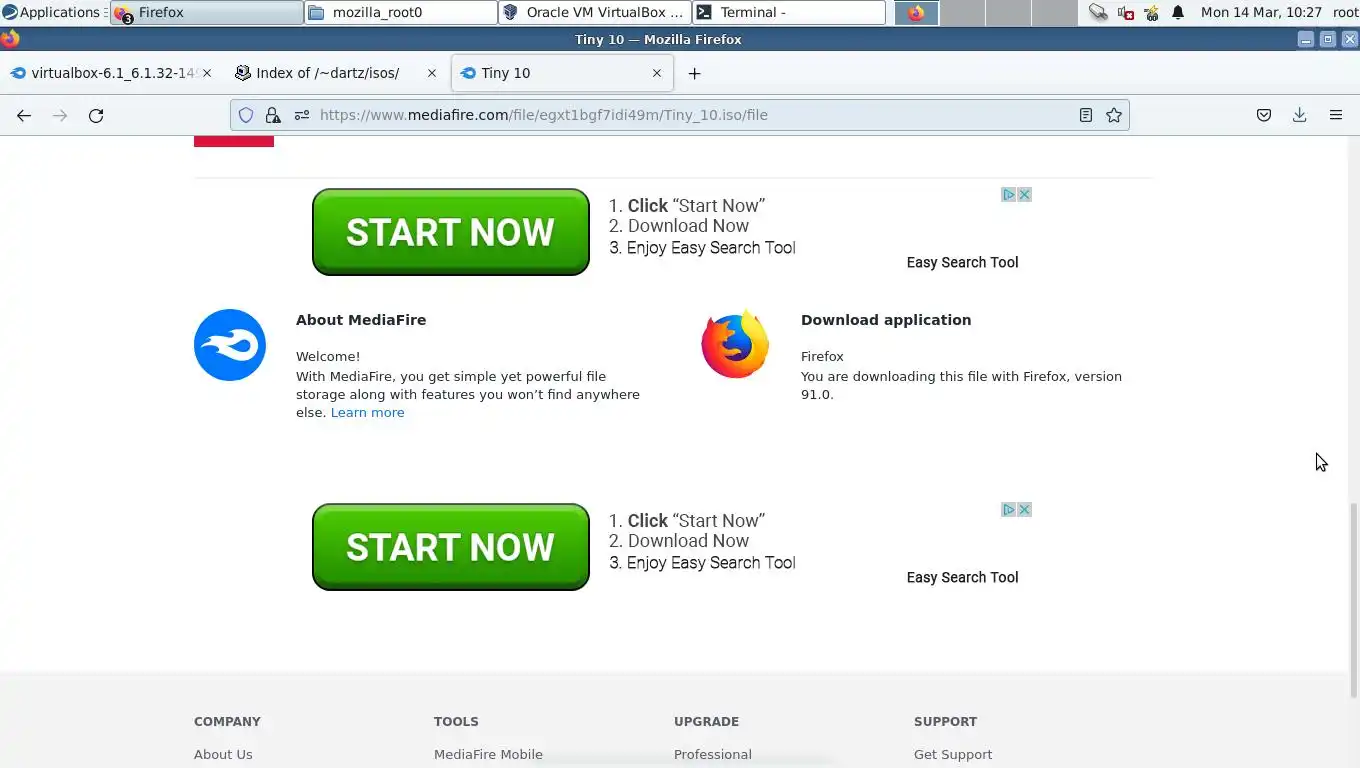Screen dimensions: 1360x768
Task: Click the About MediaFire heading
Action: tap(361, 320)
